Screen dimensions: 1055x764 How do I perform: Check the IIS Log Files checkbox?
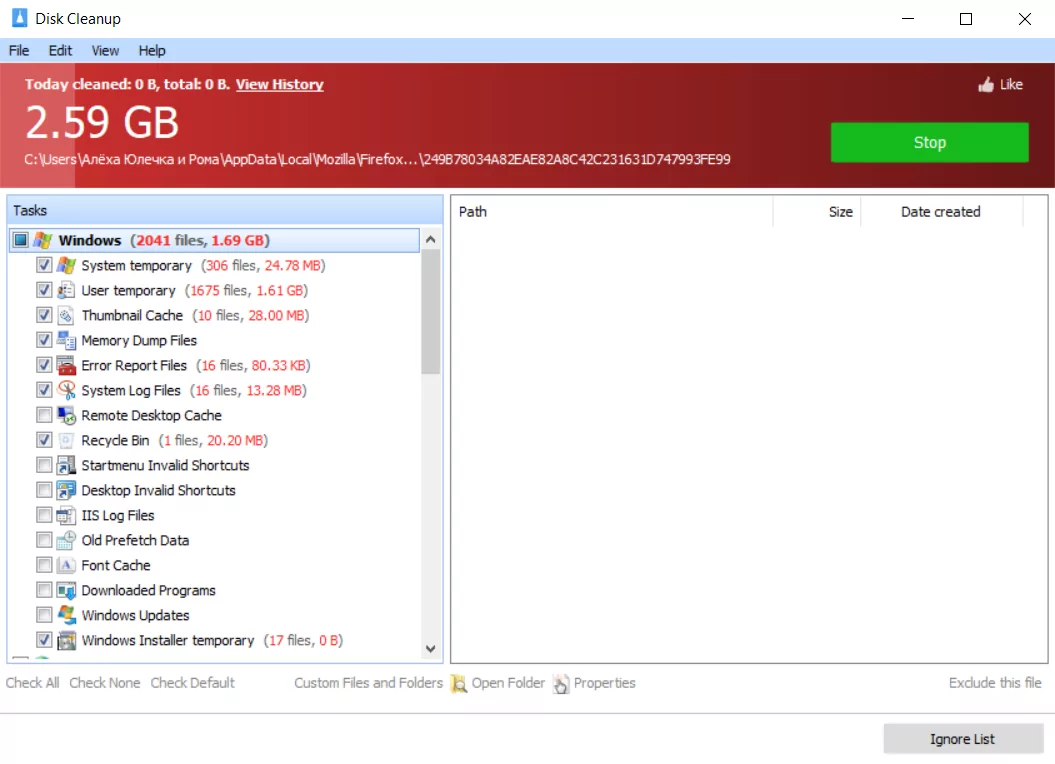44,515
